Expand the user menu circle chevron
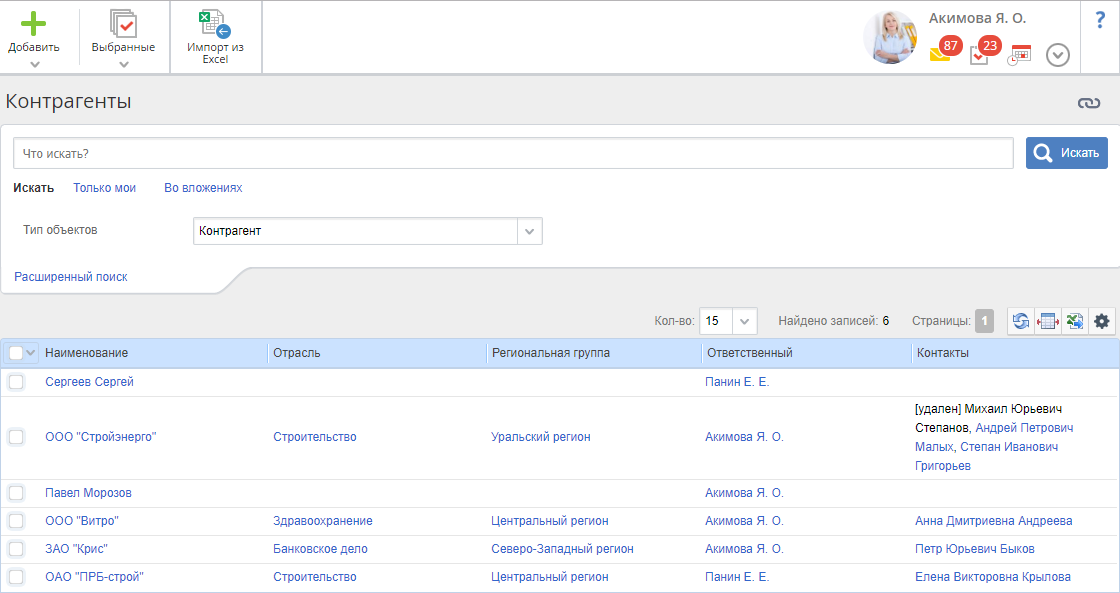Image resolution: width=1120 pixels, height=593 pixels. tap(1058, 55)
